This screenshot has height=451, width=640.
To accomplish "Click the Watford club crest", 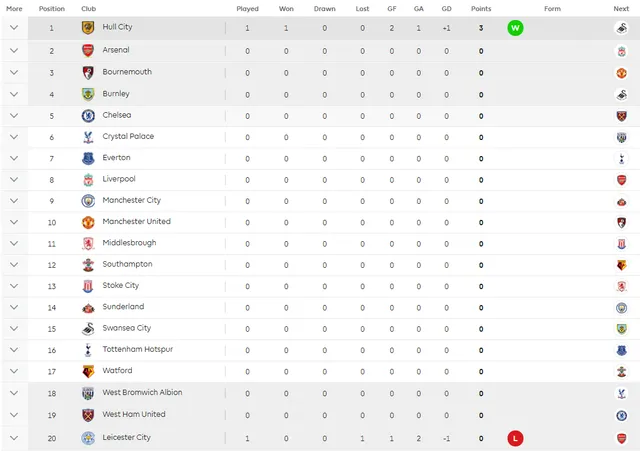I will point(88,371).
